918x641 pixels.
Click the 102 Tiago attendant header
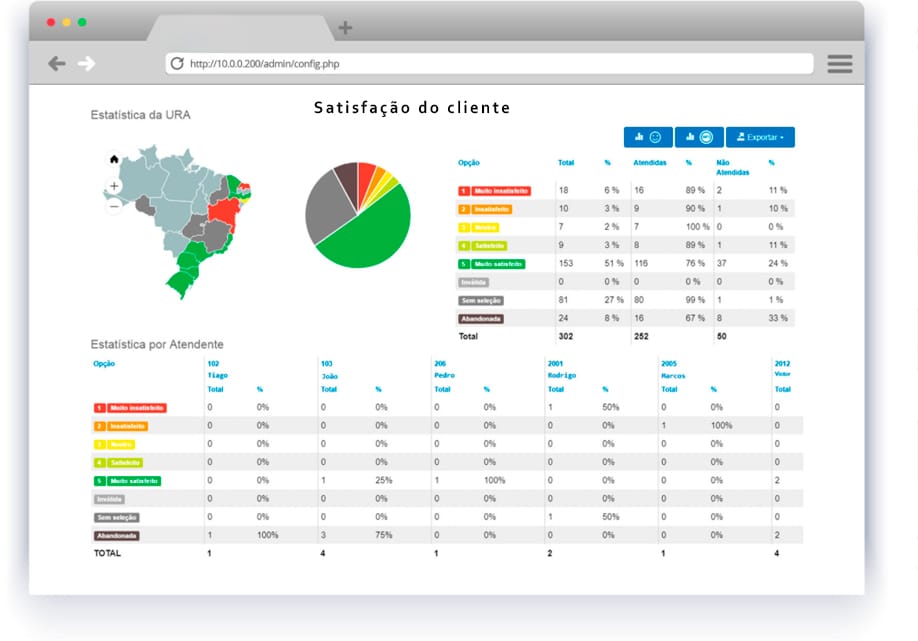pyautogui.click(x=217, y=369)
